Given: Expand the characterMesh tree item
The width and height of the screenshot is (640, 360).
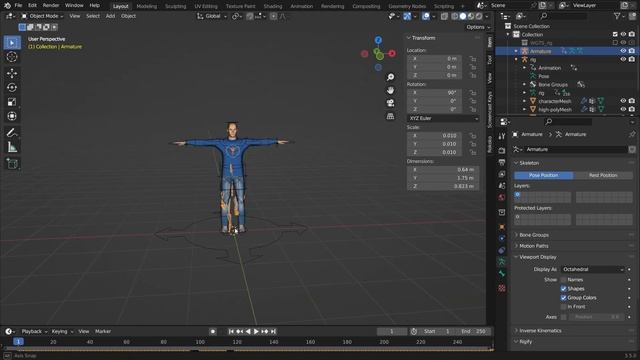Looking at the screenshot, I should pos(524,101).
